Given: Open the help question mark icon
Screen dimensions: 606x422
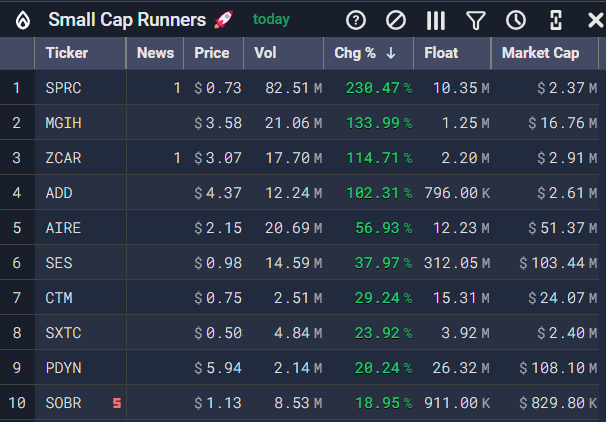Looking at the screenshot, I should [356, 20].
